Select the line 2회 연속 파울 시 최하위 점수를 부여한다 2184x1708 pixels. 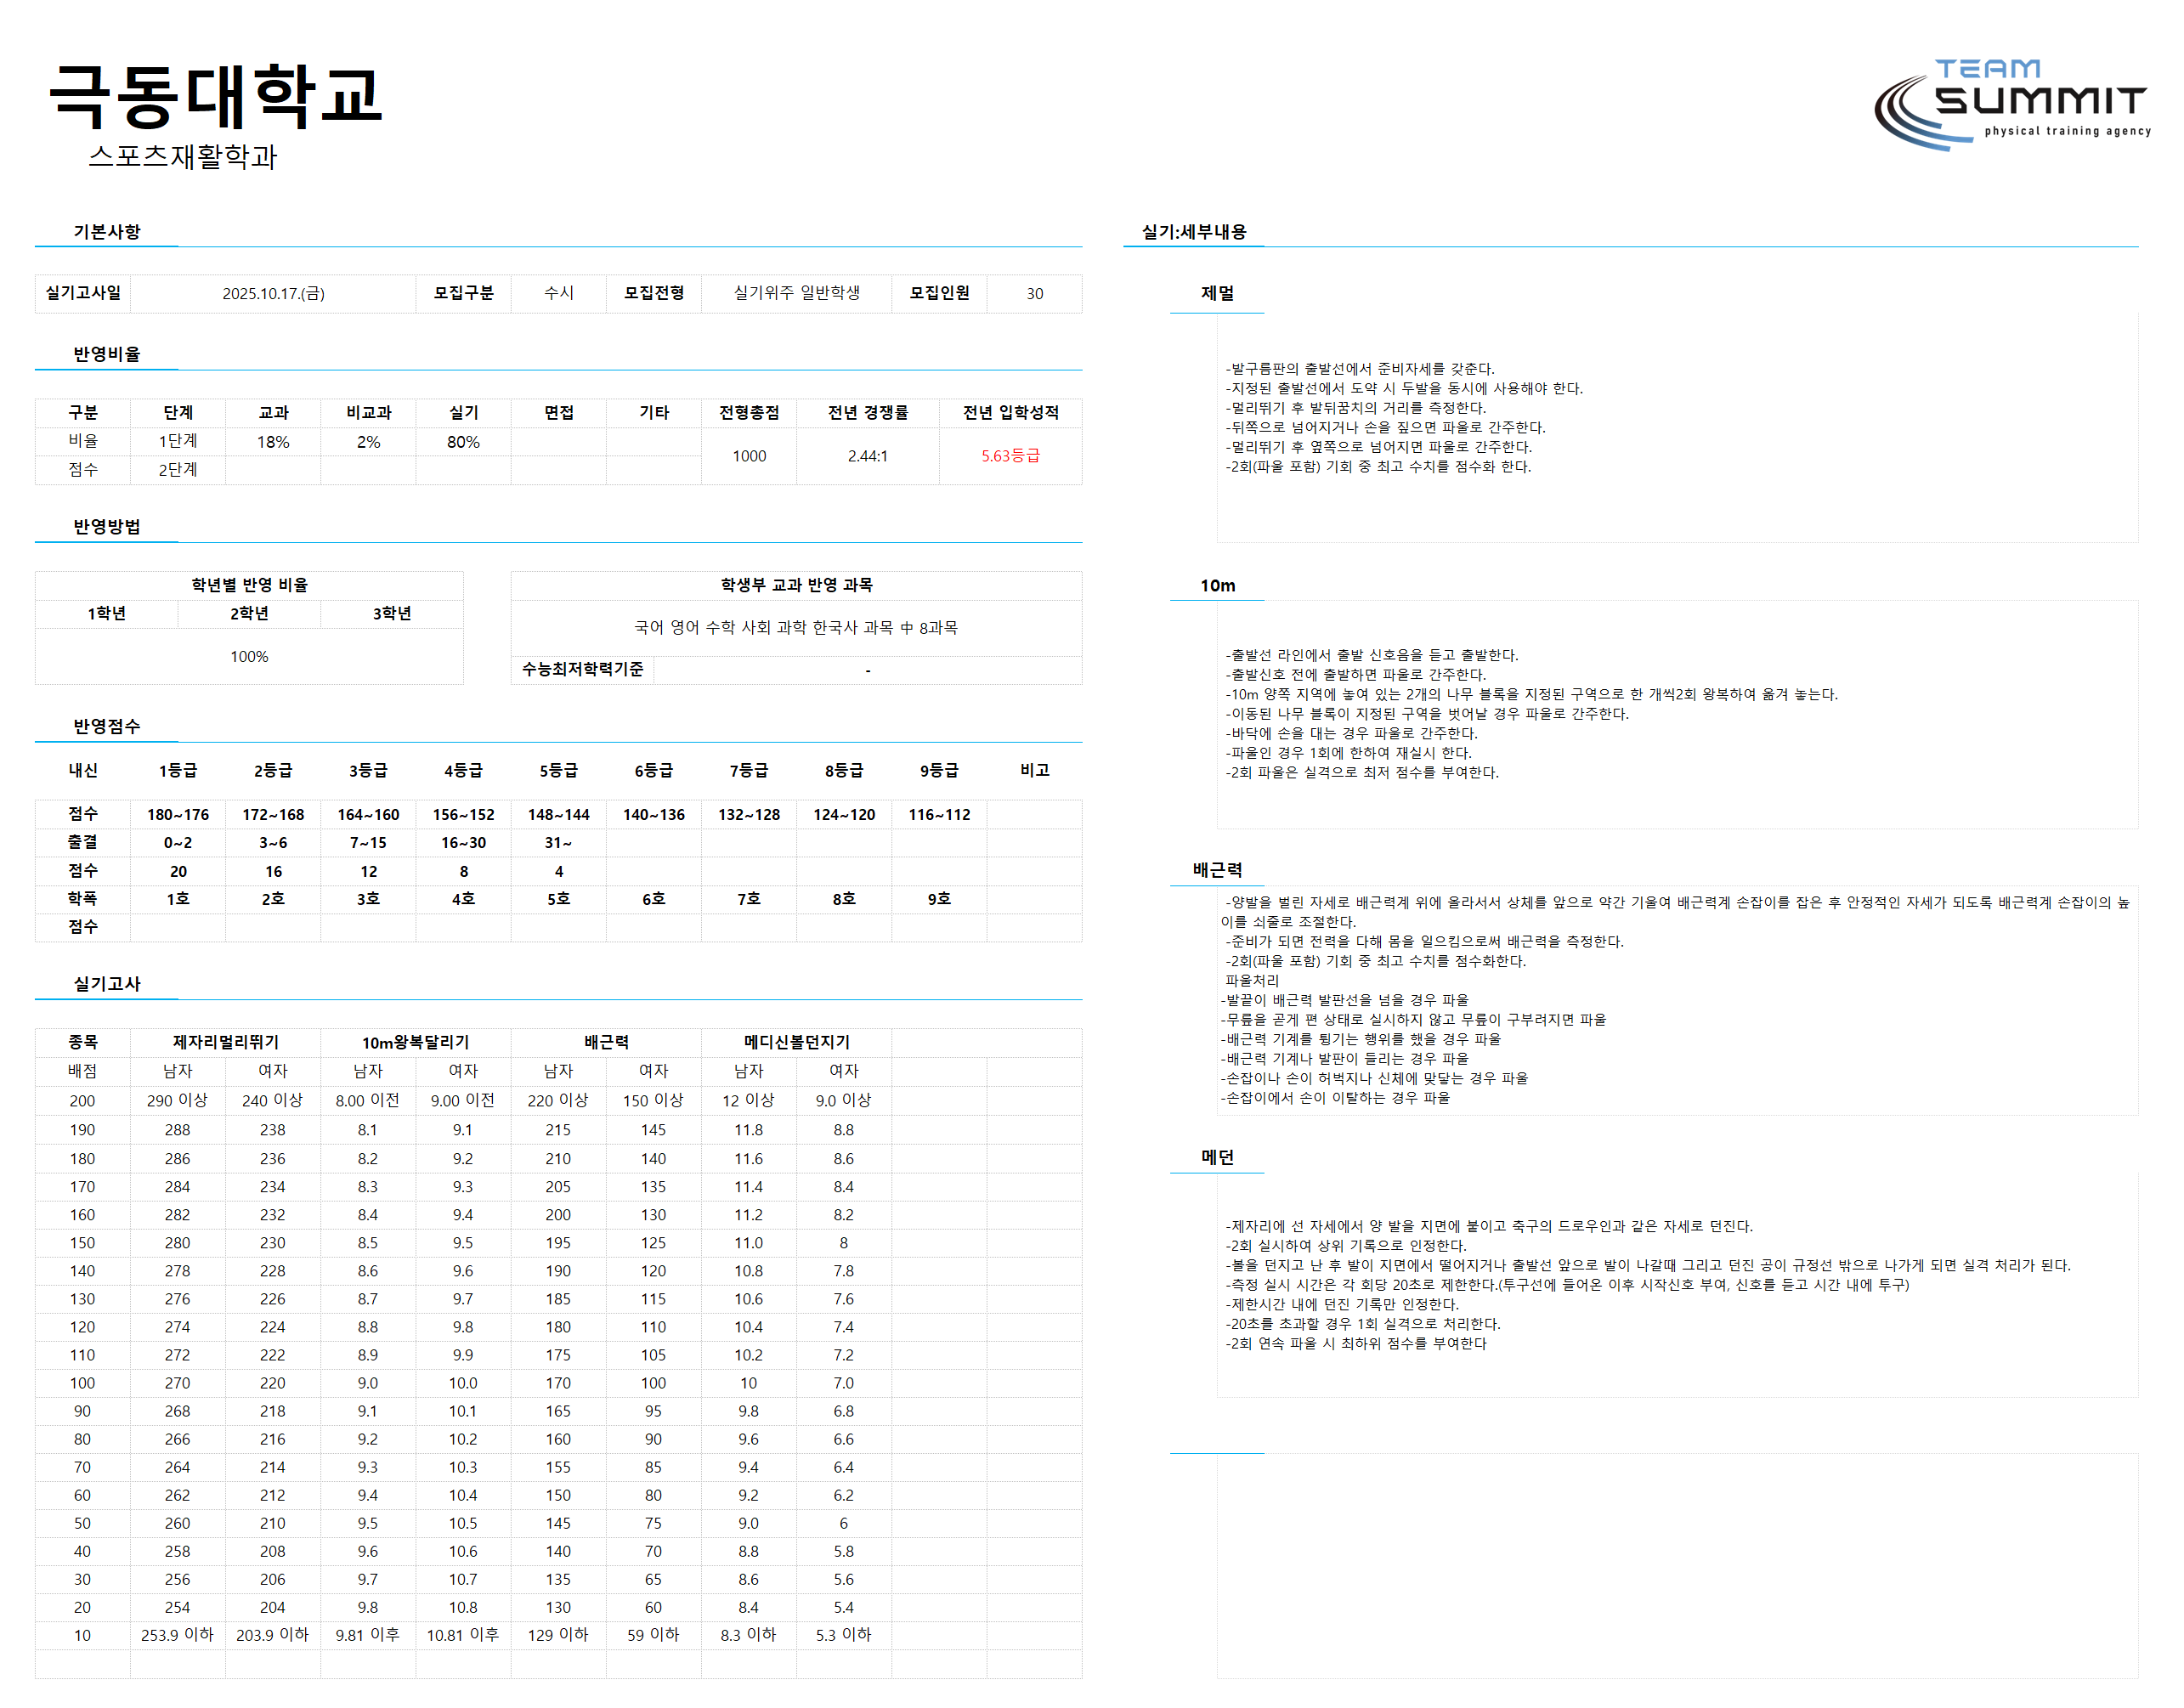[x=1356, y=1343]
